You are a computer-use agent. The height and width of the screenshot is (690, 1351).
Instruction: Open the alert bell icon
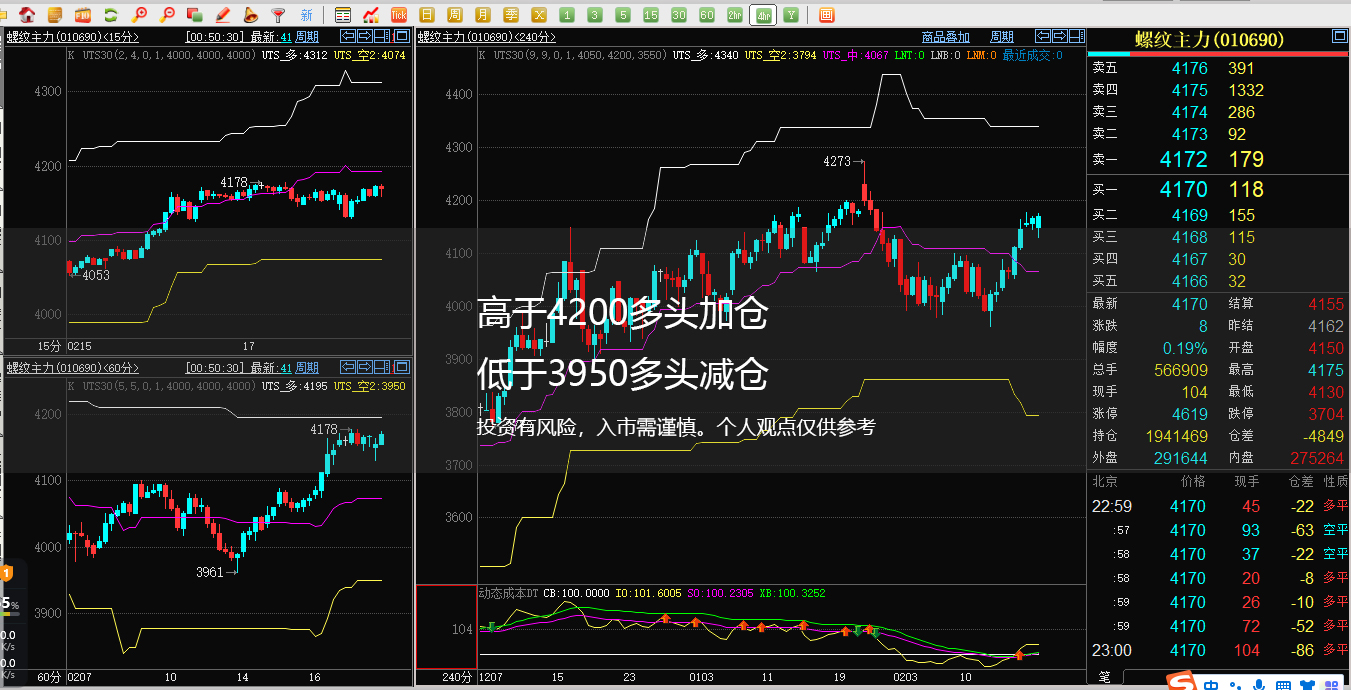coord(250,15)
